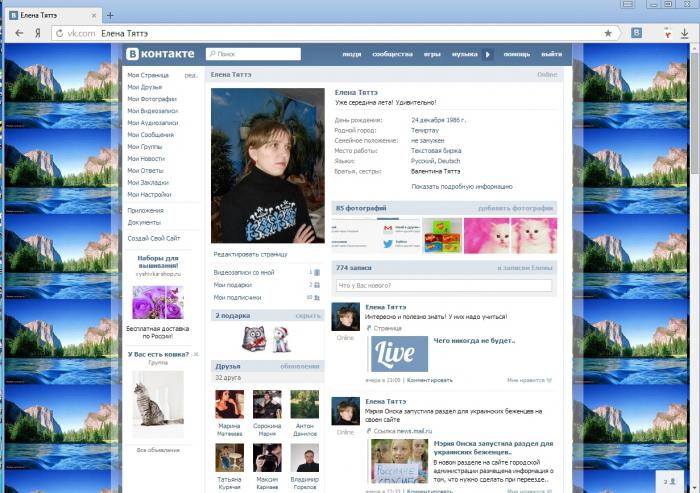Open friend Максим Карпеев's avatar
This screenshot has width=700, height=493.
(267, 458)
